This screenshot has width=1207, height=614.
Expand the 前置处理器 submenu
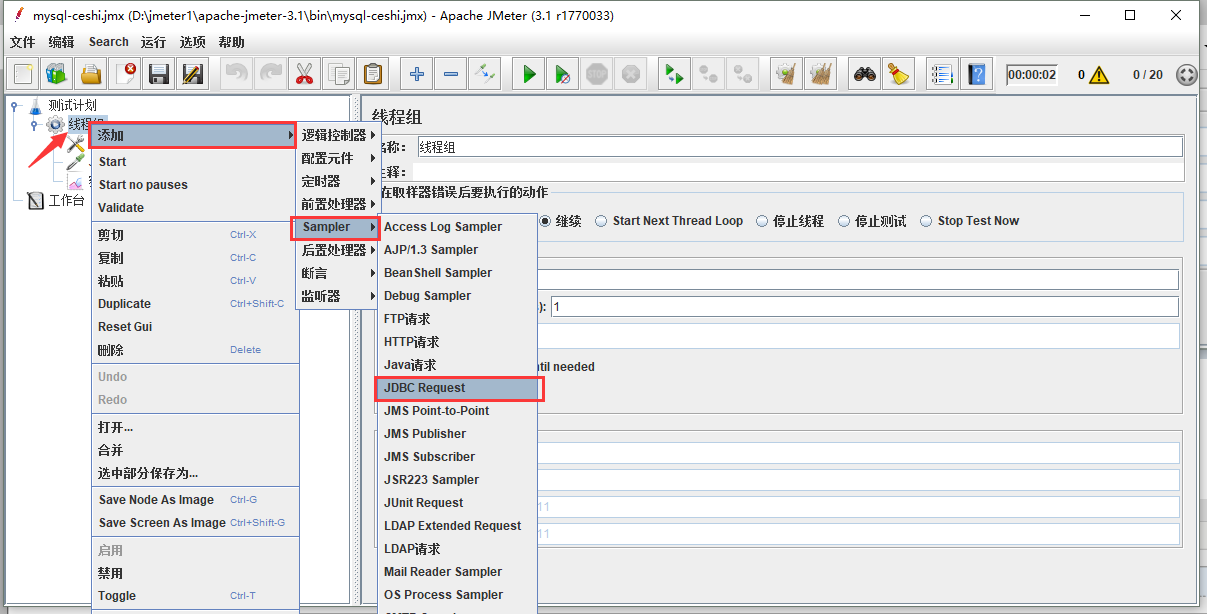click(338, 204)
